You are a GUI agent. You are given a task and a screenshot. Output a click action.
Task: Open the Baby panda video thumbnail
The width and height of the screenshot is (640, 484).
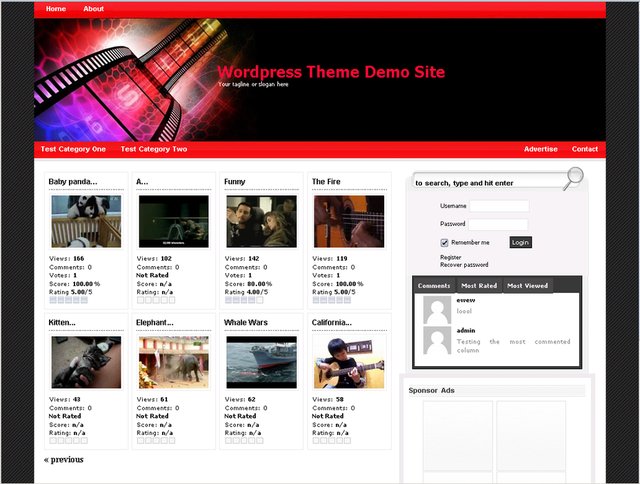pos(86,222)
